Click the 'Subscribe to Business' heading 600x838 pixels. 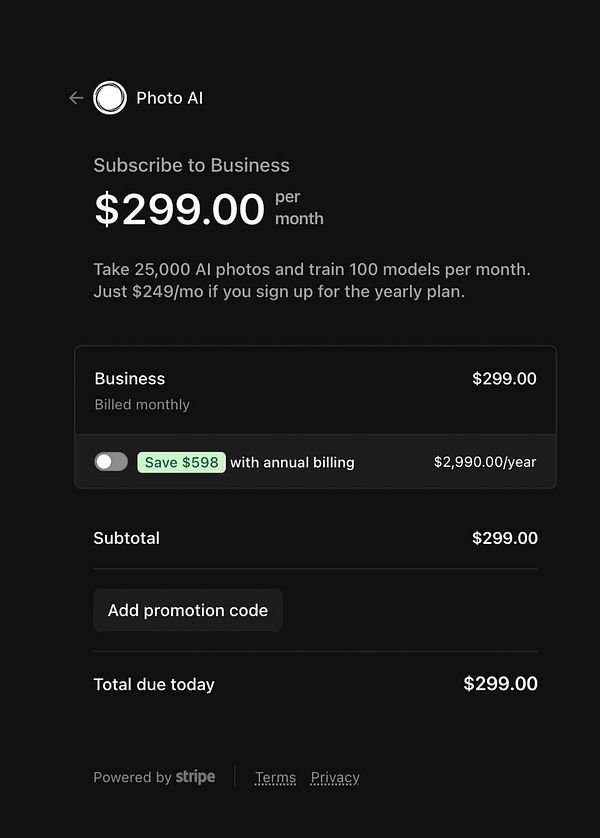[x=192, y=166]
